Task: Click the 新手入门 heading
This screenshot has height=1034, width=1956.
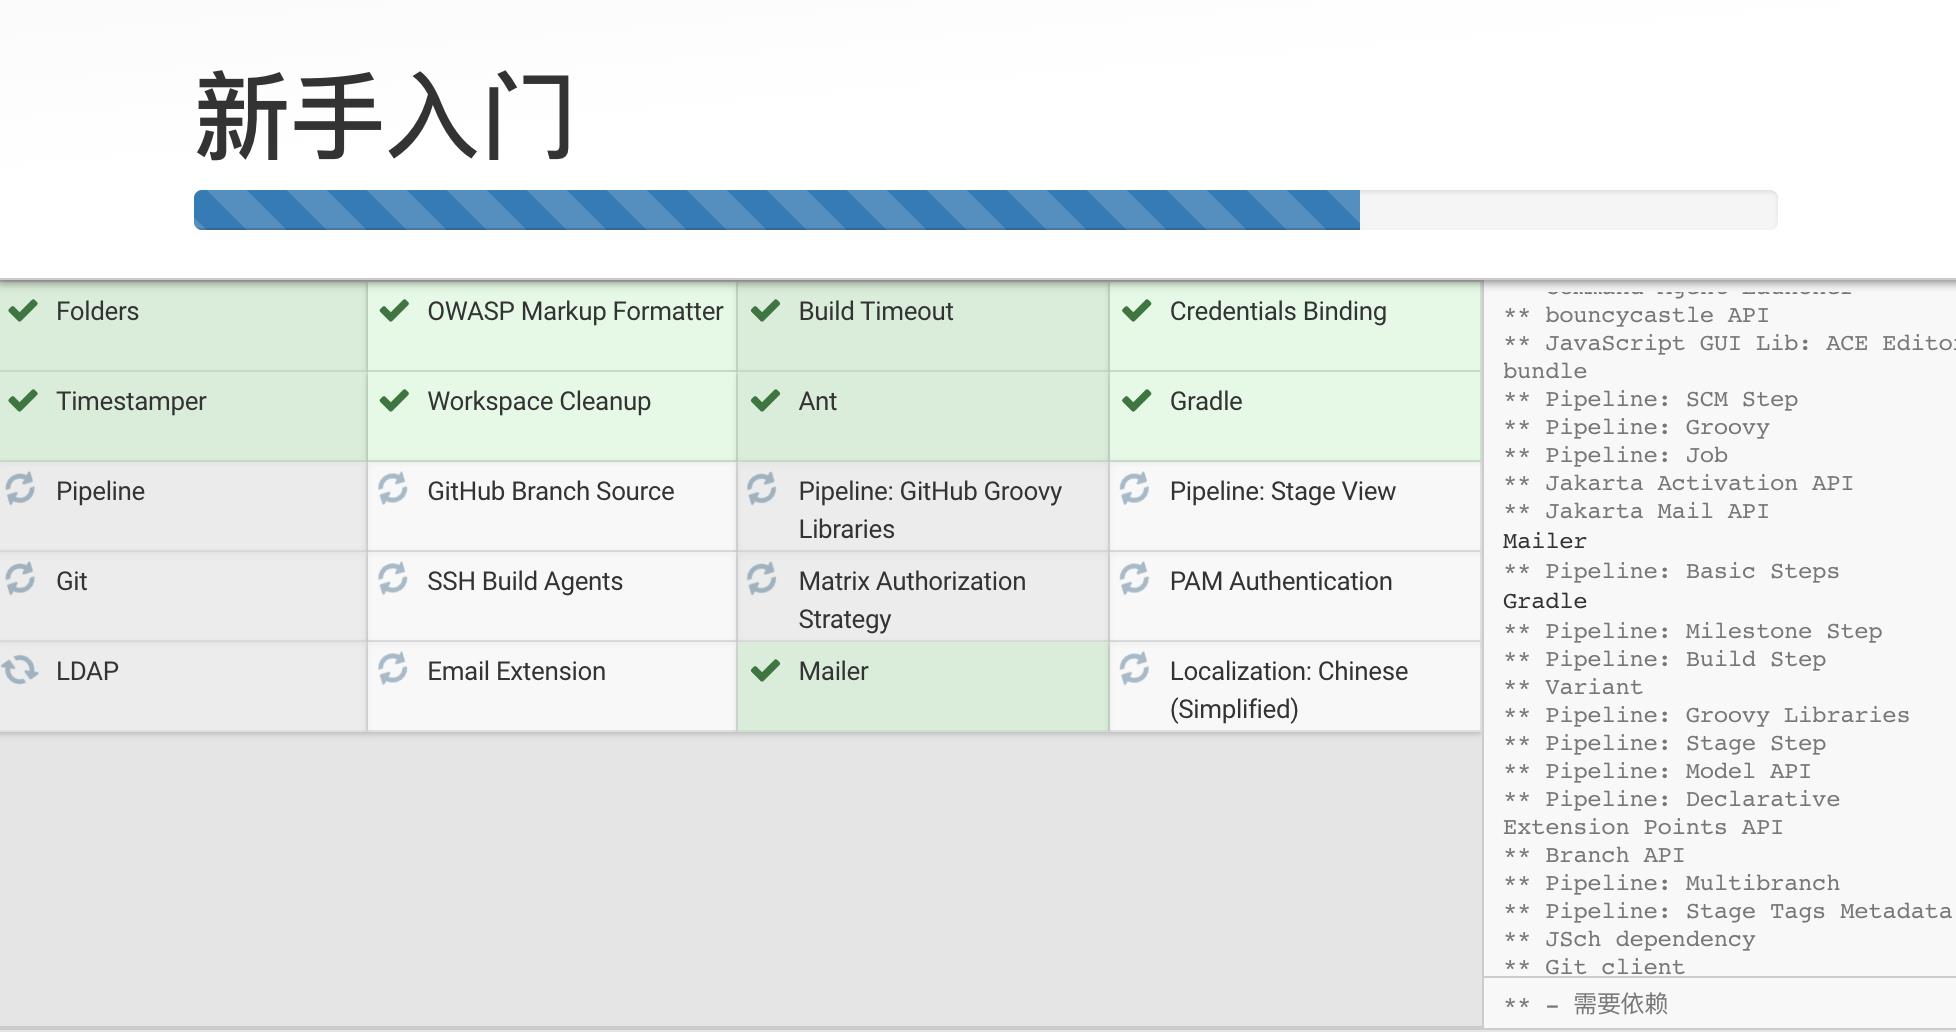Action: coord(385,117)
